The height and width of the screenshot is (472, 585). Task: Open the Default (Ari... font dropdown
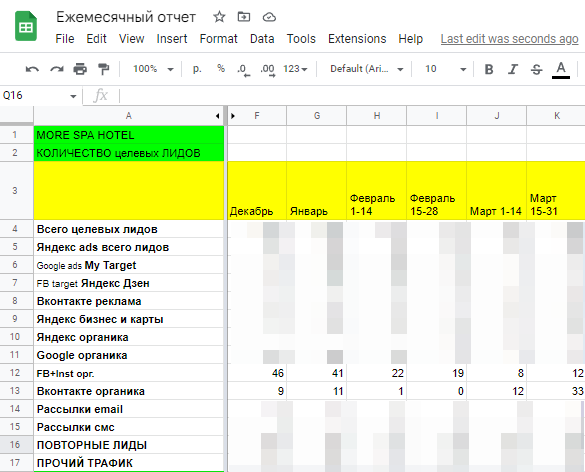(367, 69)
